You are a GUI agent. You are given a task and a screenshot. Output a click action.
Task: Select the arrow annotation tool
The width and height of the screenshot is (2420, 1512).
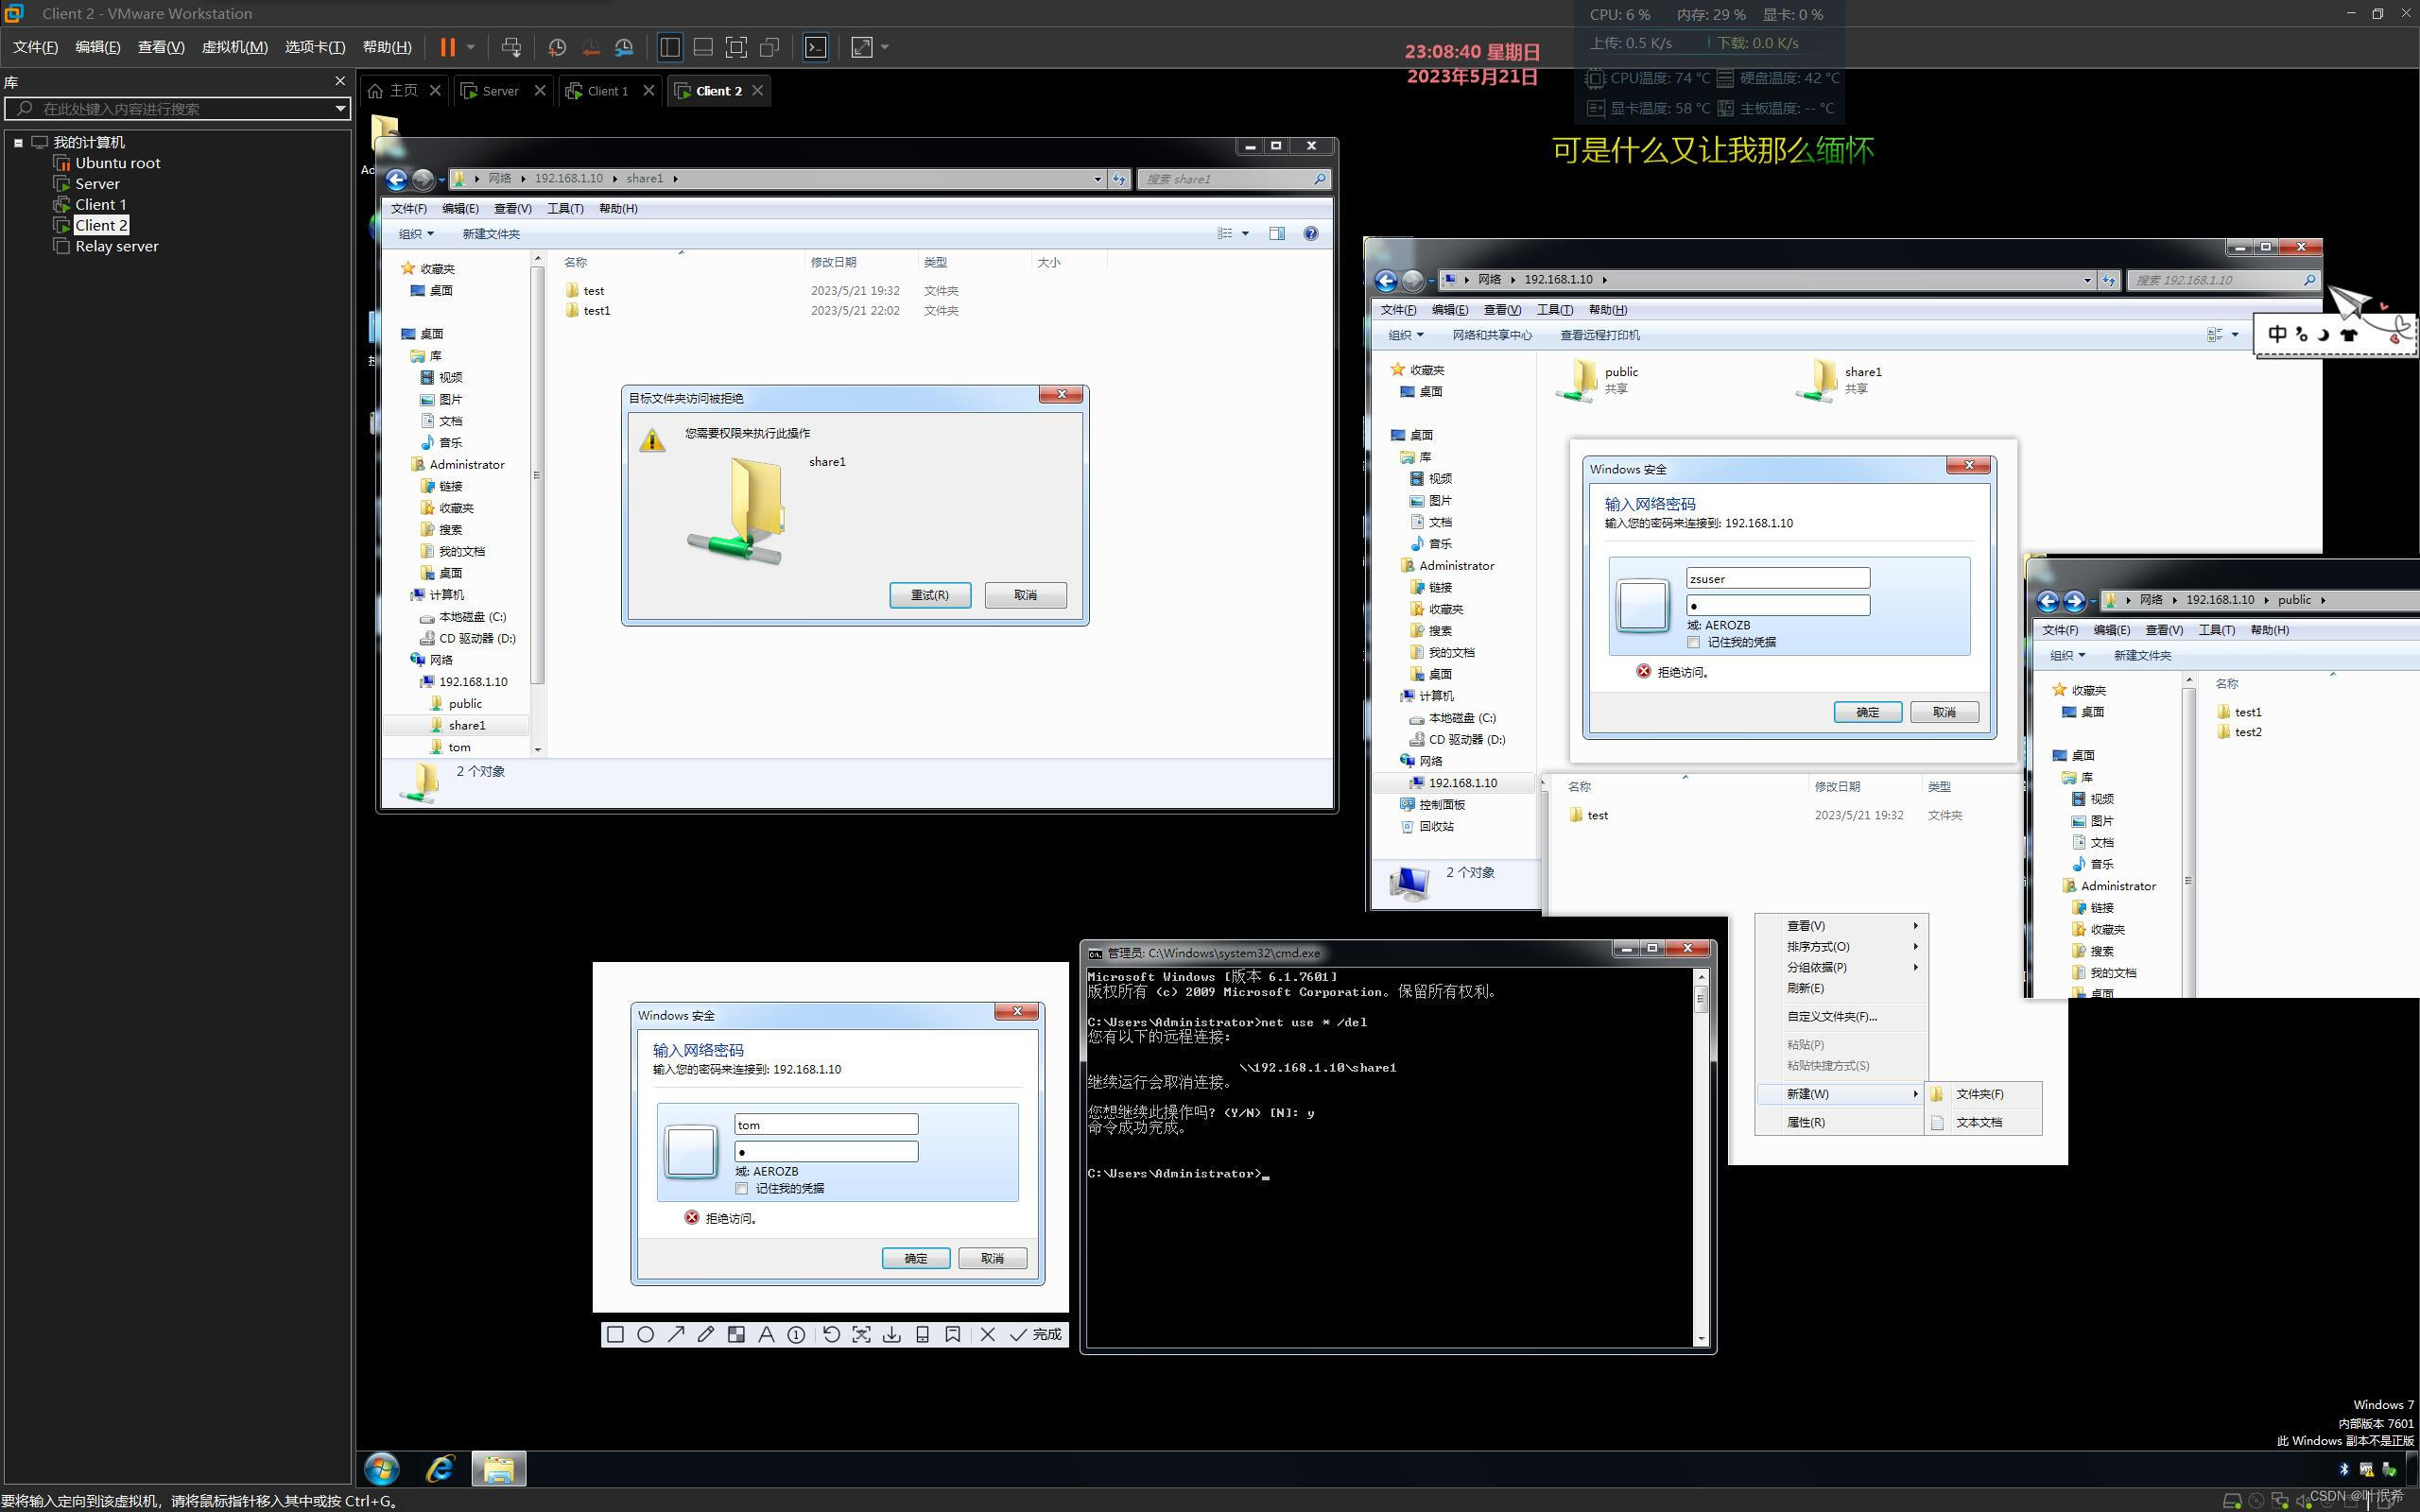point(676,1334)
